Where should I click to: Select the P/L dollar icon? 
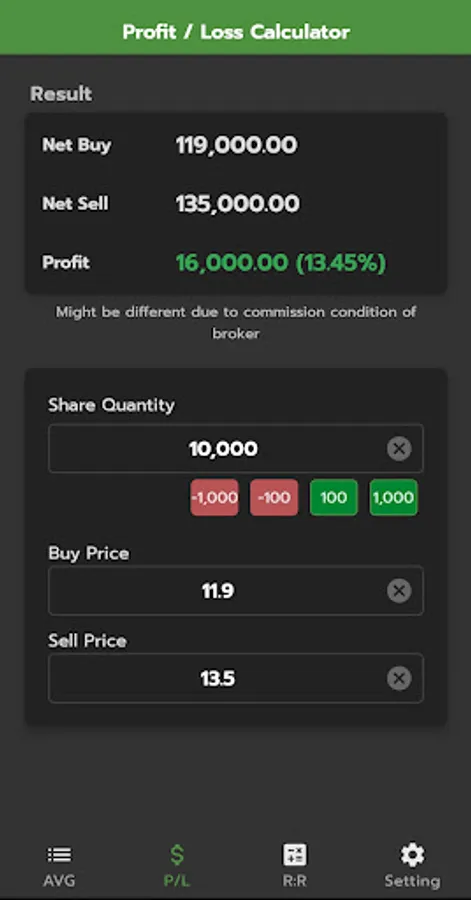tap(177, 855)
